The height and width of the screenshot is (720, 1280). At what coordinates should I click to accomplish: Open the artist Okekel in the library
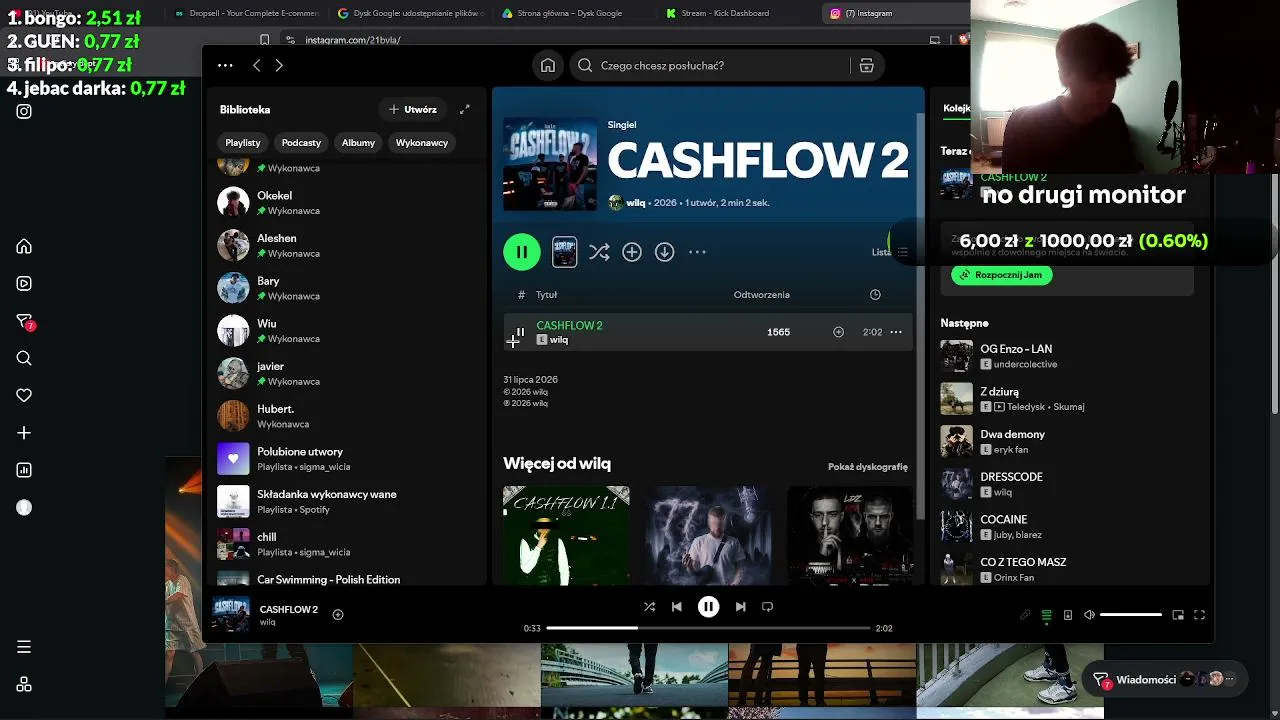[345, 203]
